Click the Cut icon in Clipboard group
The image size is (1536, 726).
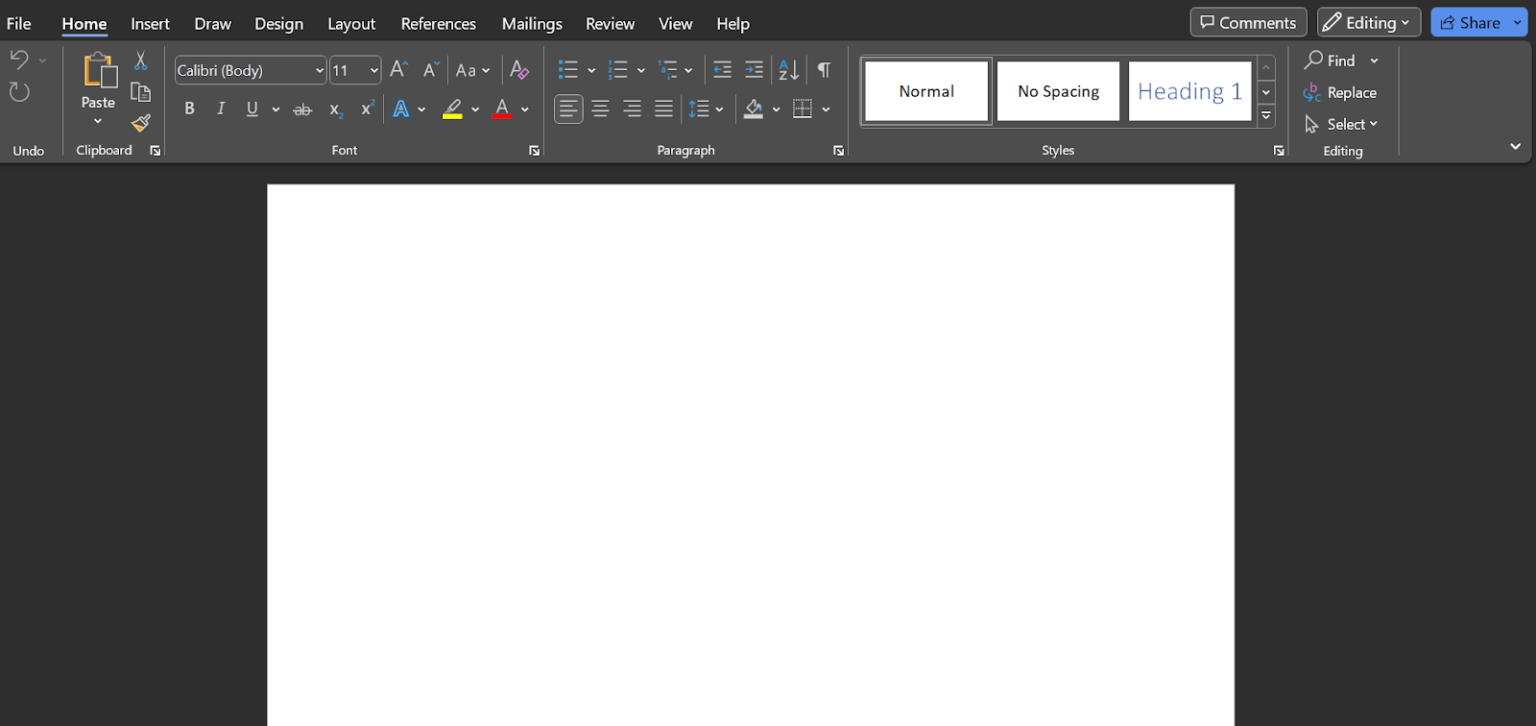(140, 61)
